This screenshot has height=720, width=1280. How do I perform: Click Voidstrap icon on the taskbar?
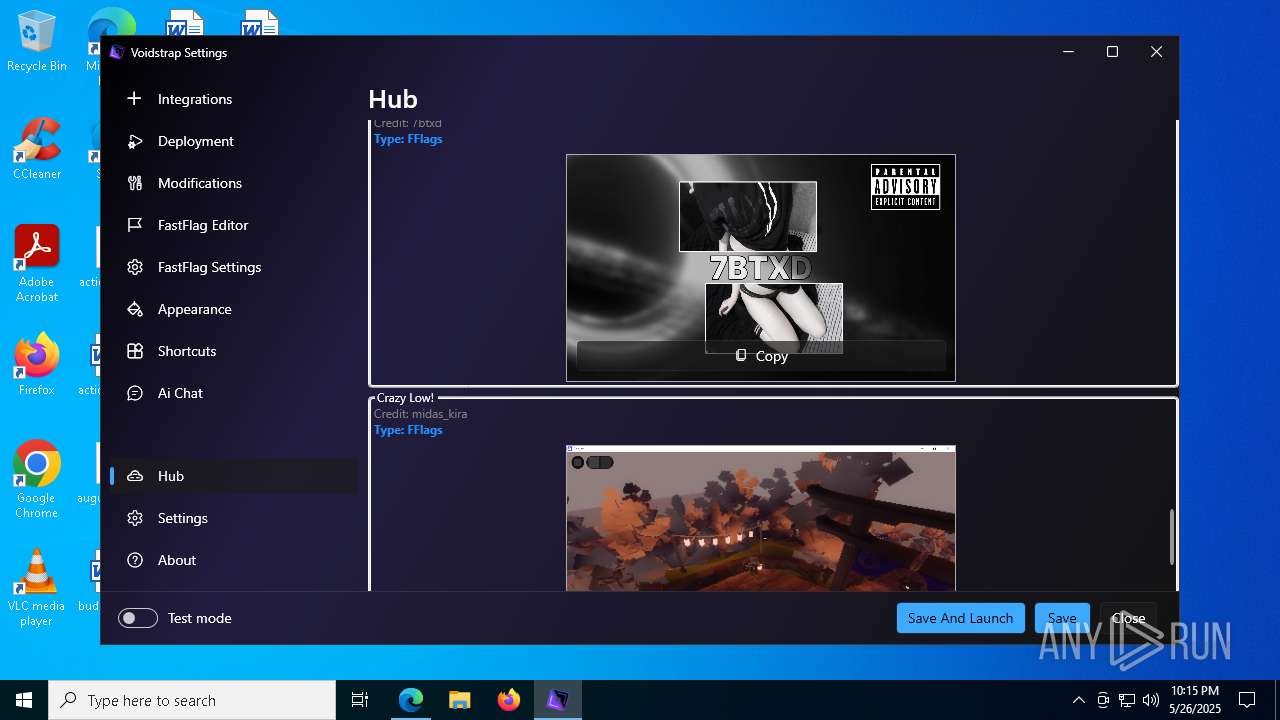click(x=557, y=700)
